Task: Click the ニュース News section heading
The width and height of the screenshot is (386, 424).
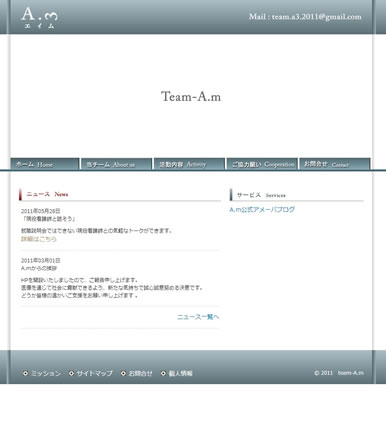Action: click(x=47, y=194)
